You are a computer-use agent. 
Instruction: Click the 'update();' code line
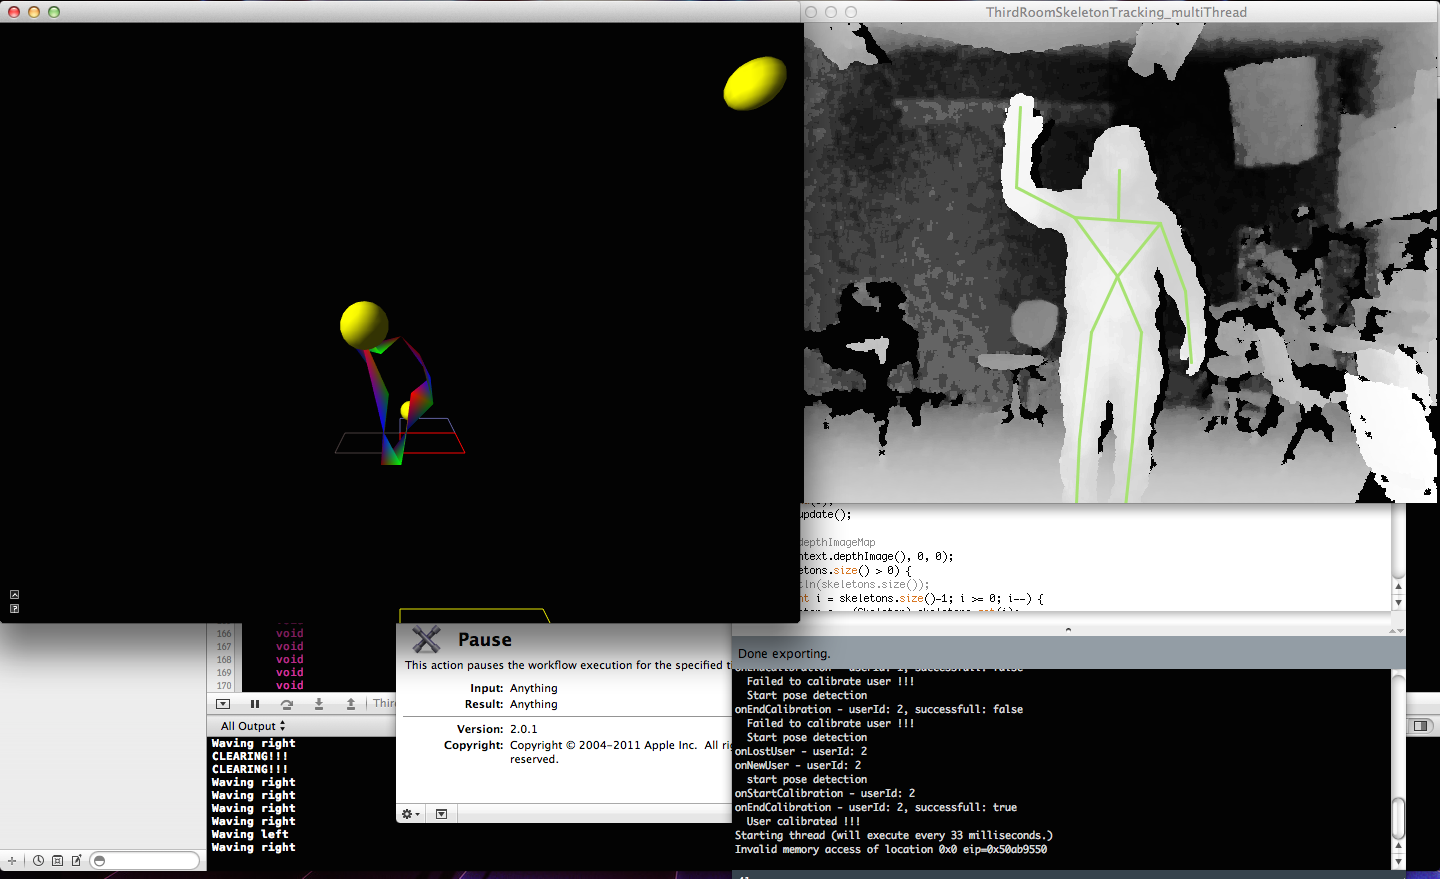click(x=825, y=514)
